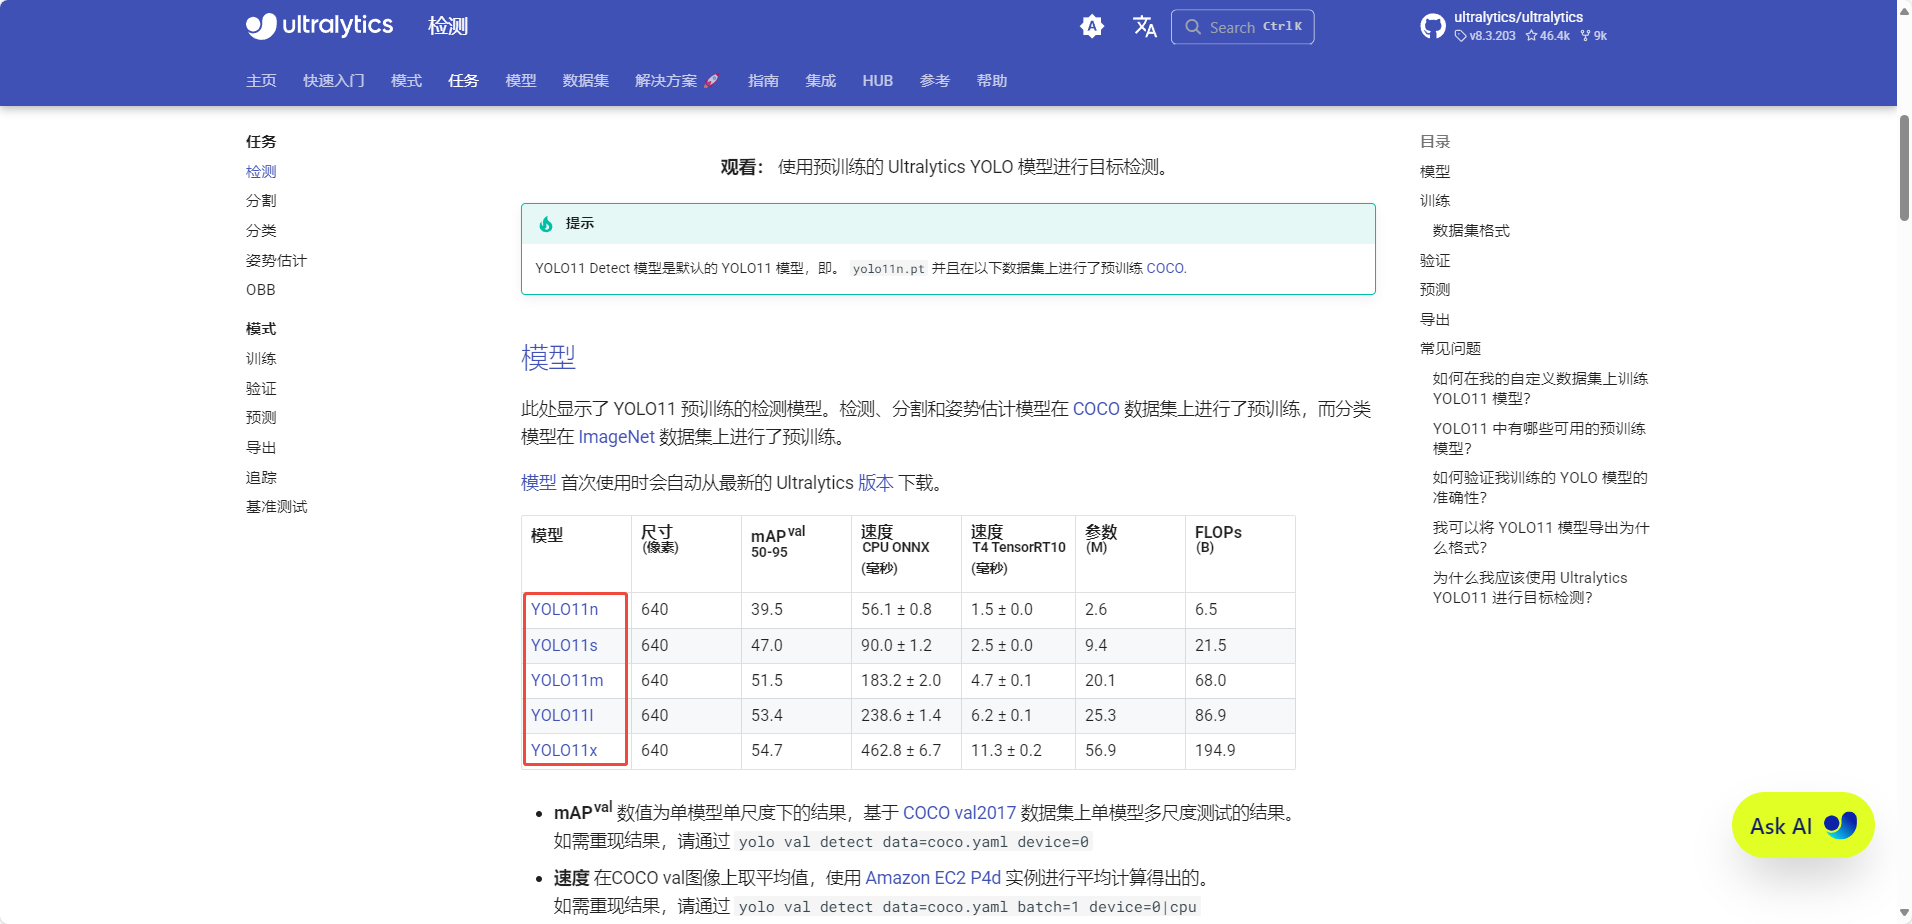1912x924 pixels.
Task: Open the ultralytics GitHub repository icon
Action: [x=1432, y=25]
